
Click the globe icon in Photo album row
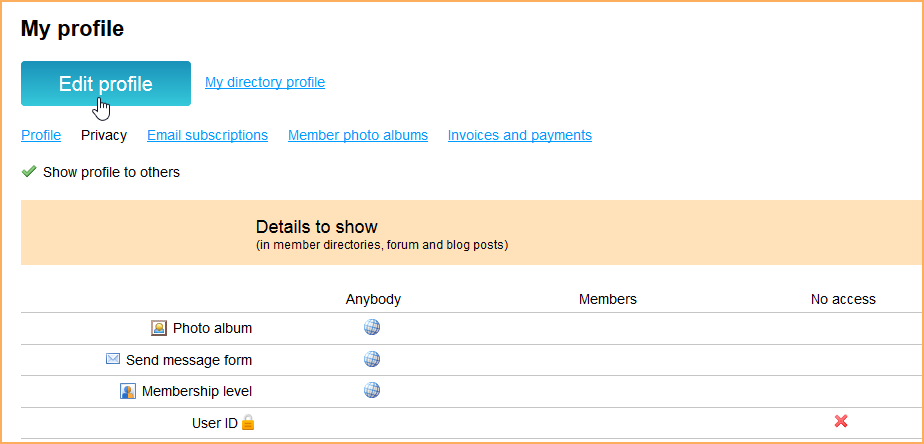[x=372, y=327]
